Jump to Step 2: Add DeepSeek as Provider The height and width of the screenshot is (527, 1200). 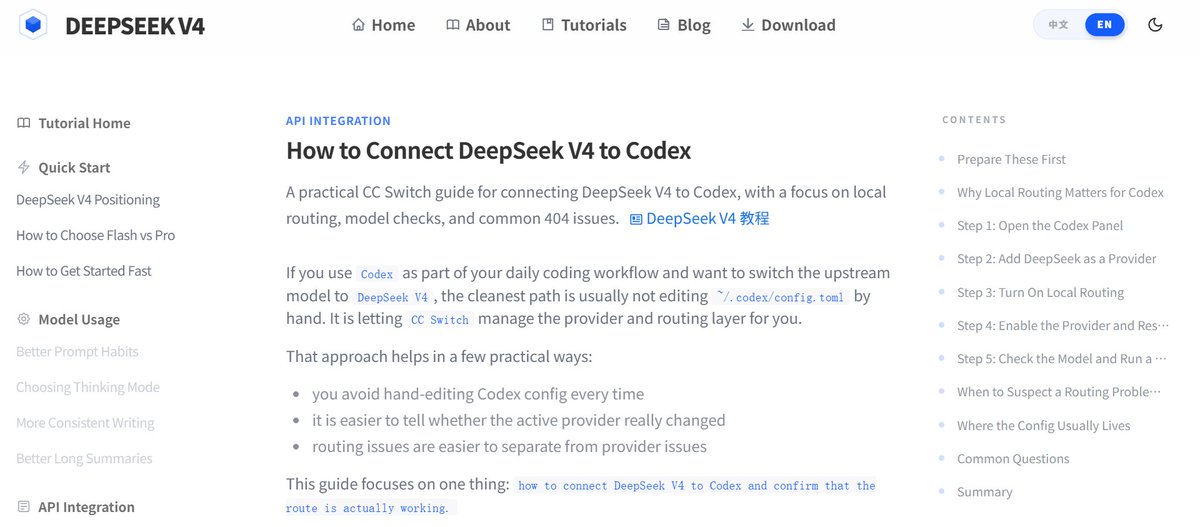point(1056,258)
